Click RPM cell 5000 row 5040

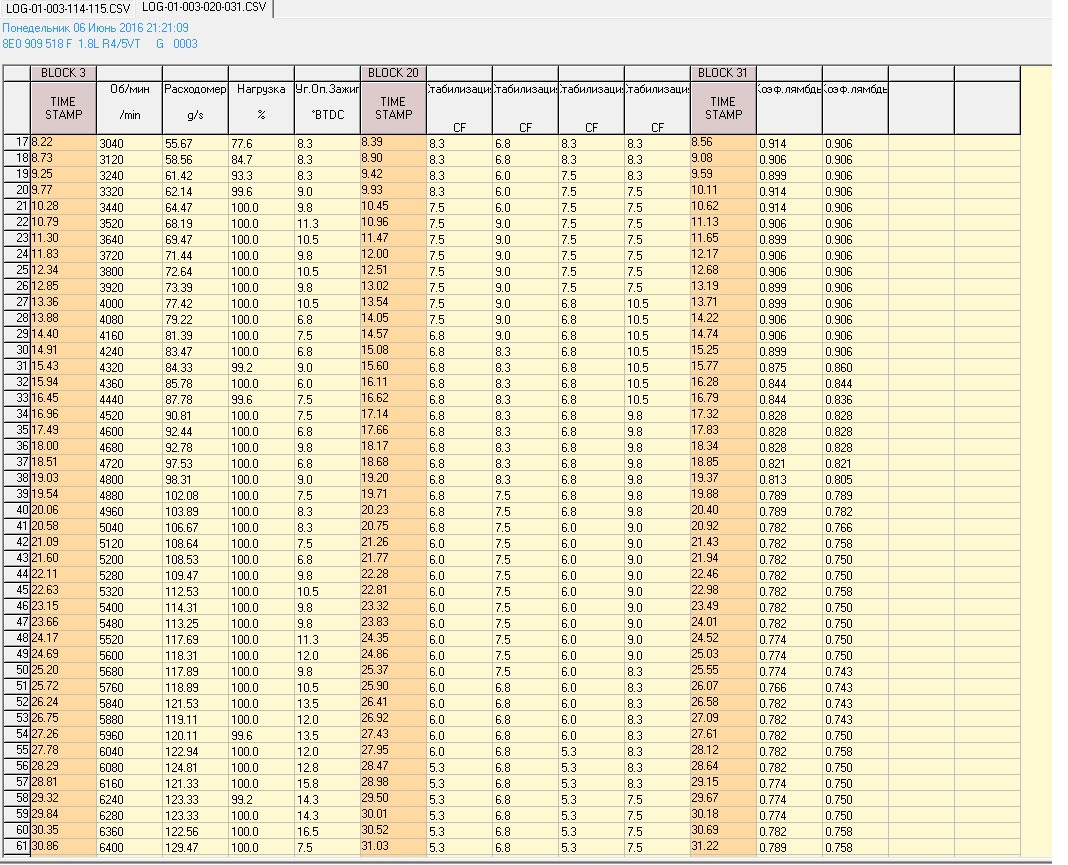coord(129,527)
